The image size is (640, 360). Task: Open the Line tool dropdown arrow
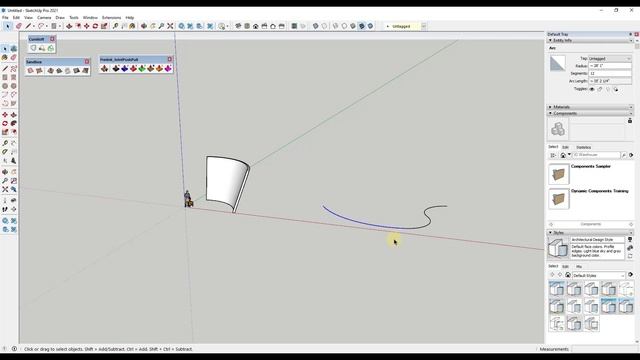point(33,26)
